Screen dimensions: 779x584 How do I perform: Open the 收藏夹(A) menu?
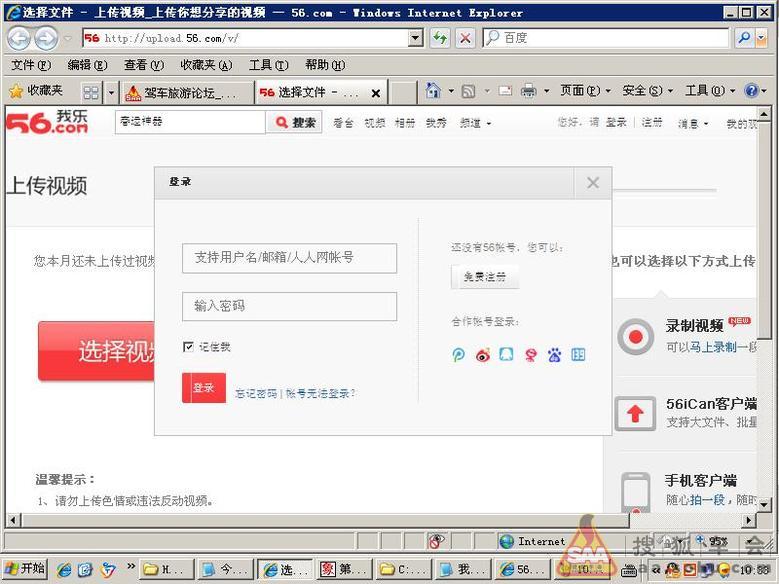pos(205,65)
